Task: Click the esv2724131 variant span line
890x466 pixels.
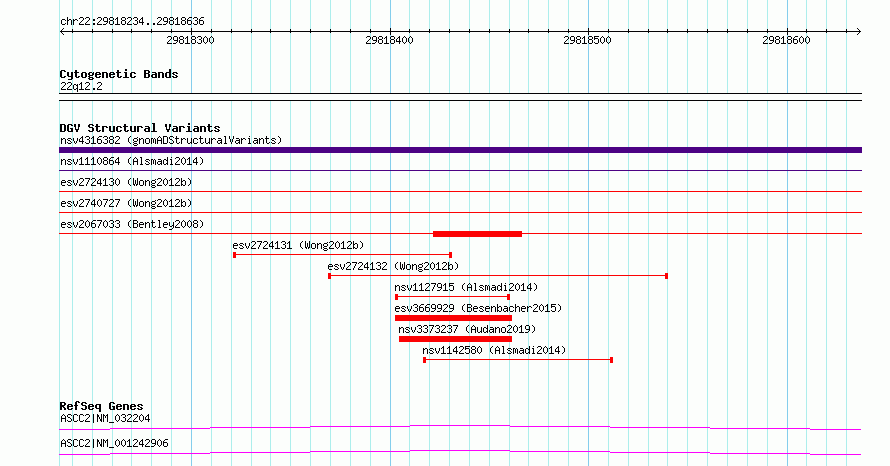Action: 342,255
